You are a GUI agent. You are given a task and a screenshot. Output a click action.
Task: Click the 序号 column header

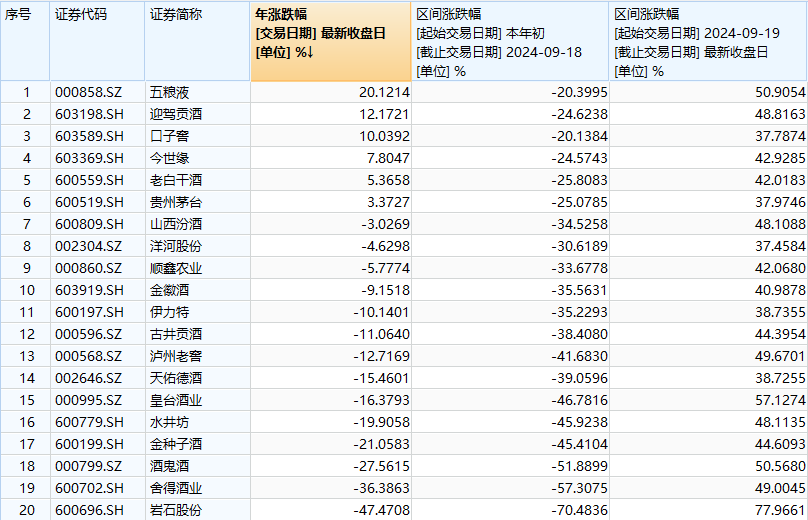point(25,41)
